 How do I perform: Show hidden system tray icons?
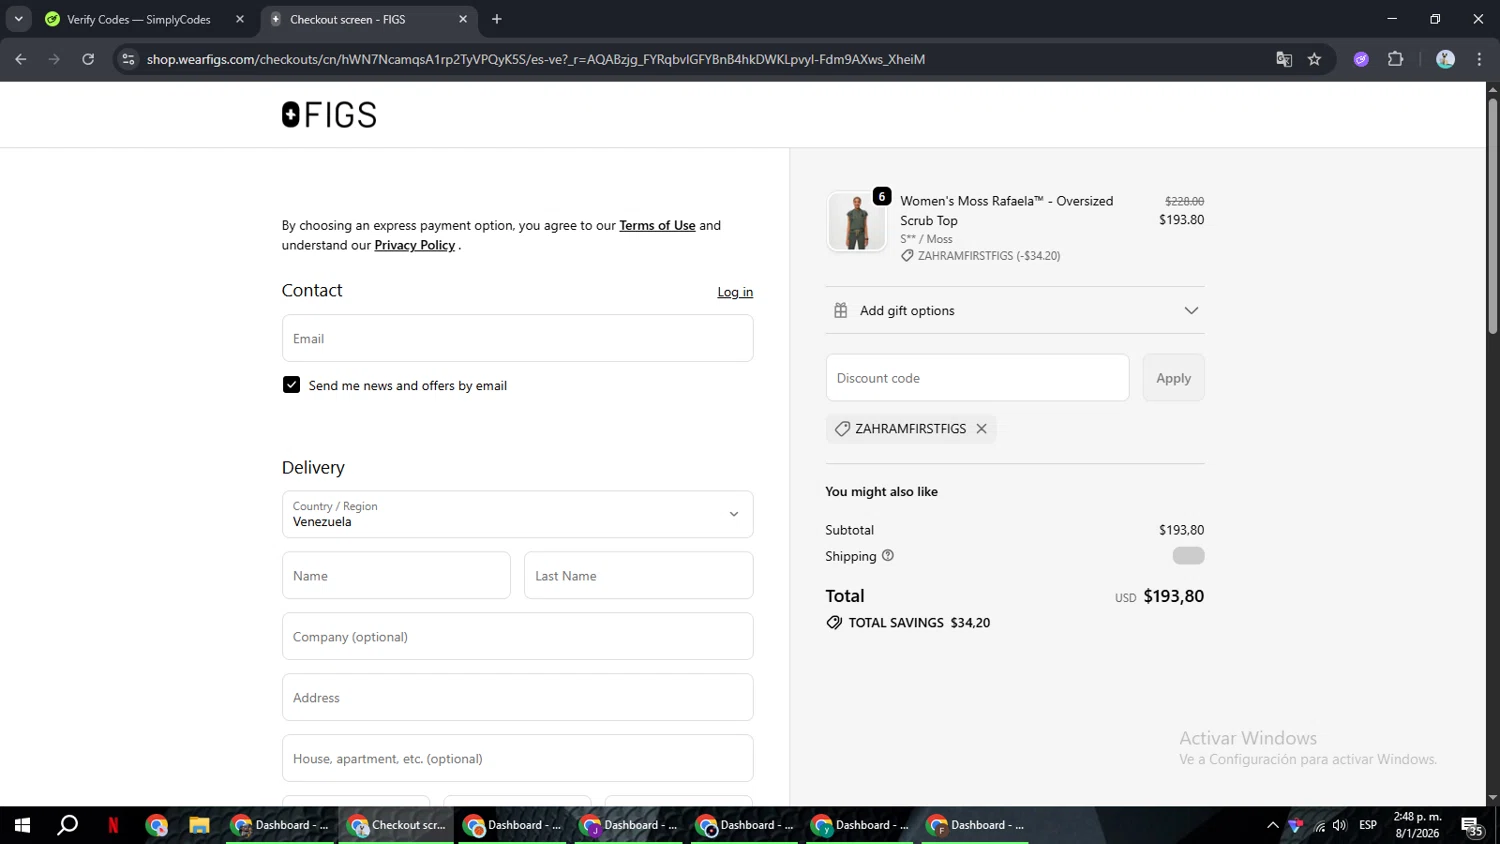(x=1272, y=825)
